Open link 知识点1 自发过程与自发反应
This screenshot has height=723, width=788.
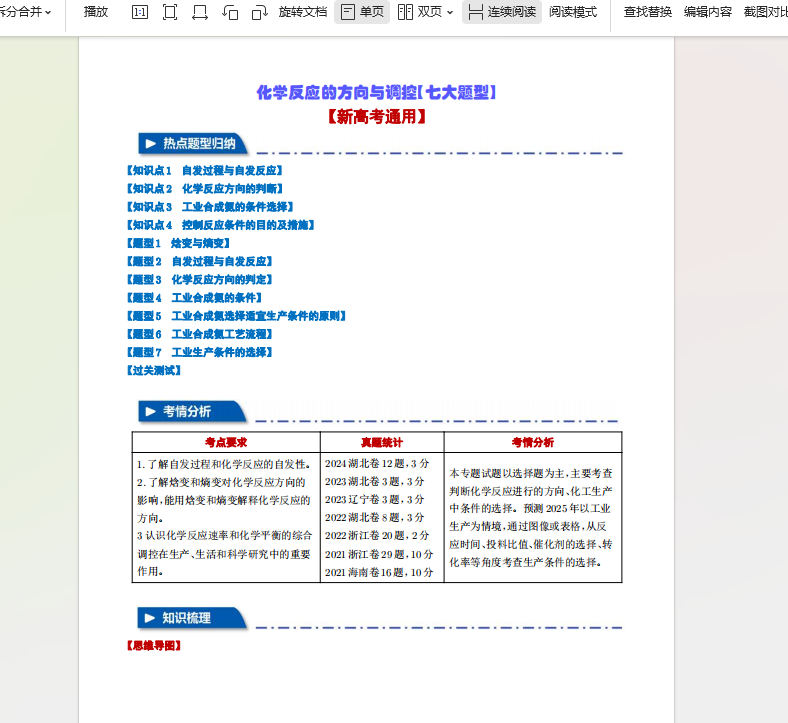205,171
